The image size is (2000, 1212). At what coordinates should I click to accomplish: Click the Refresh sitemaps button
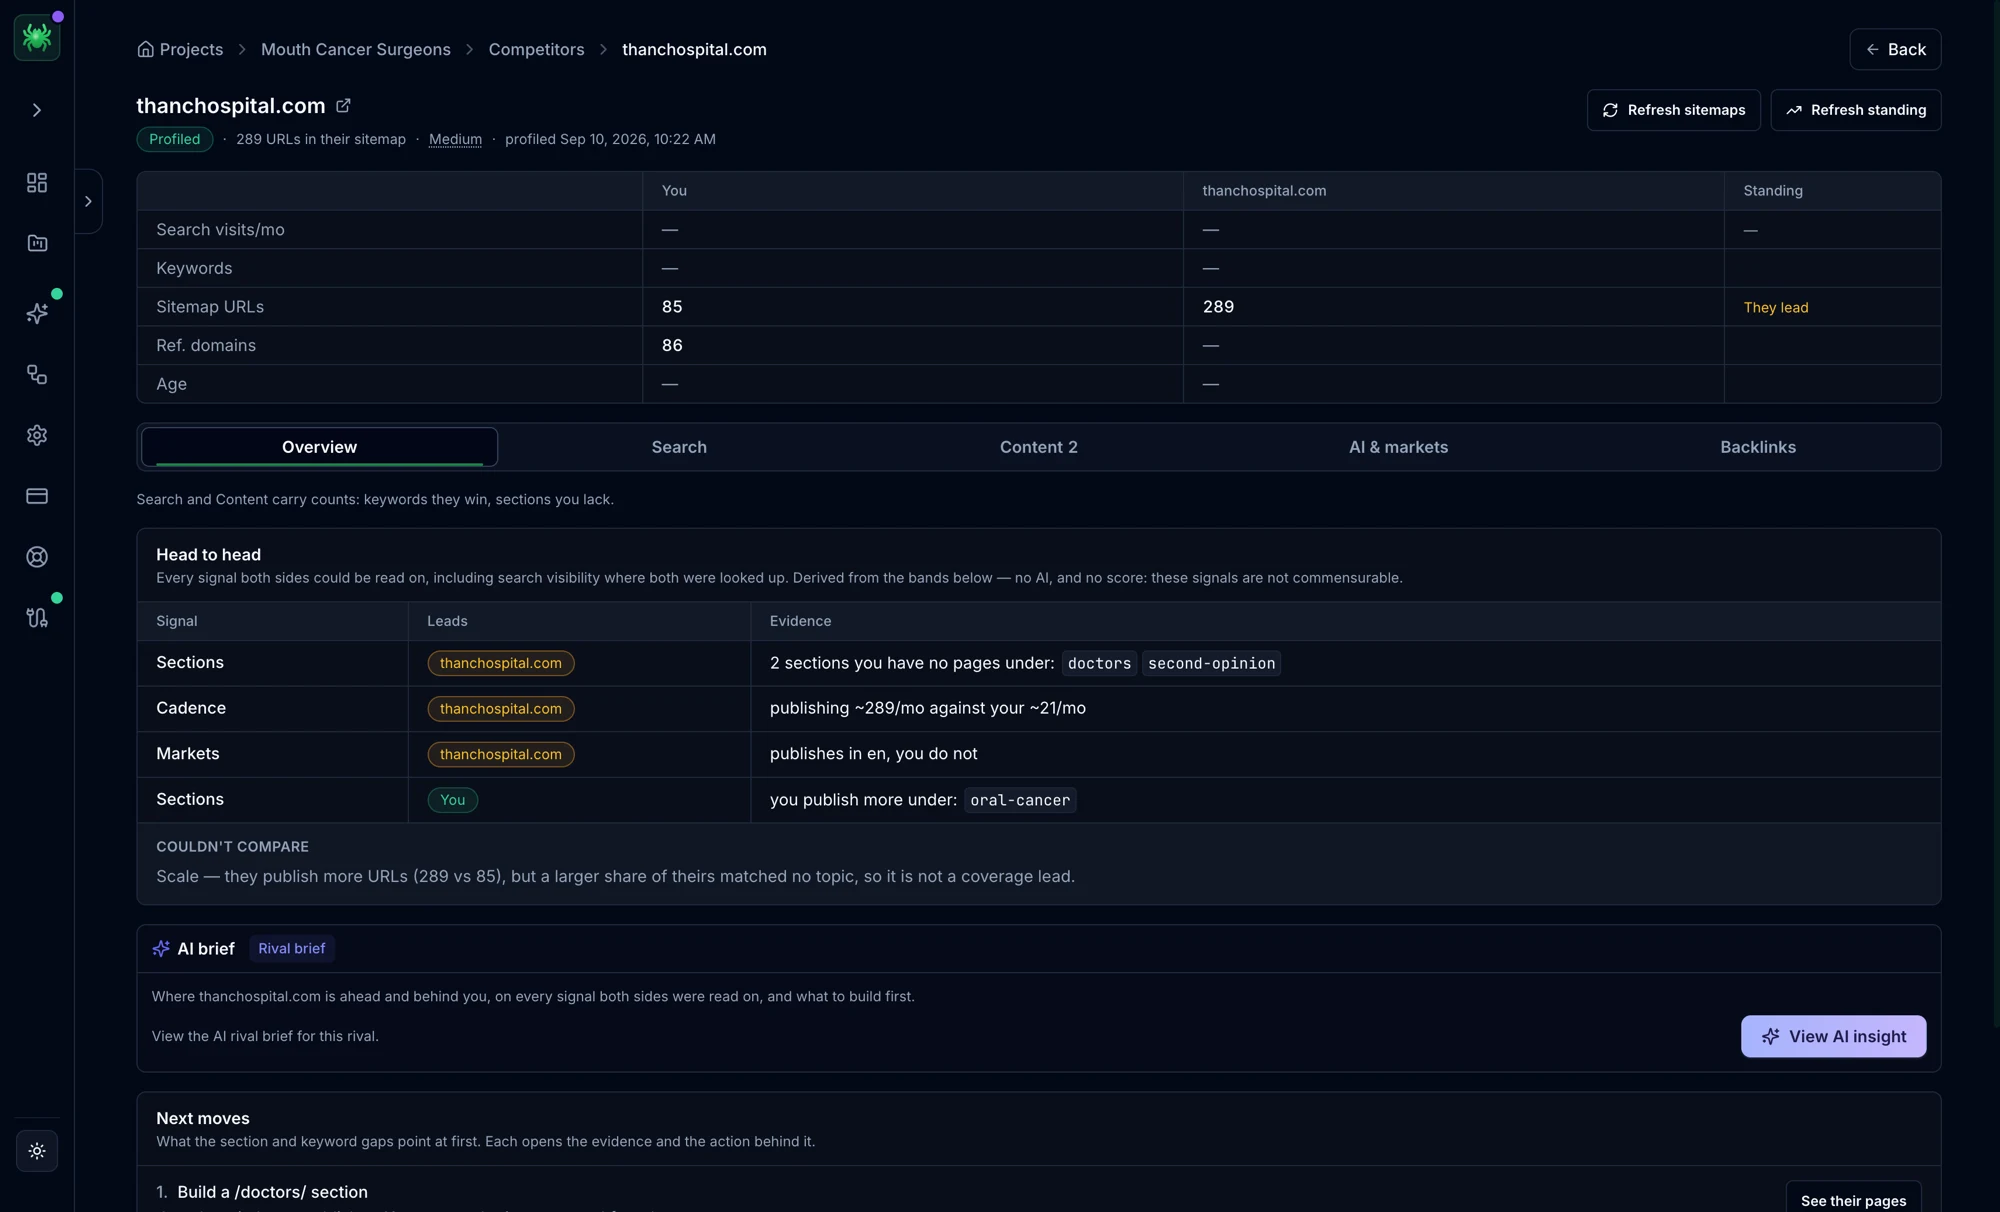(1673, 110)
